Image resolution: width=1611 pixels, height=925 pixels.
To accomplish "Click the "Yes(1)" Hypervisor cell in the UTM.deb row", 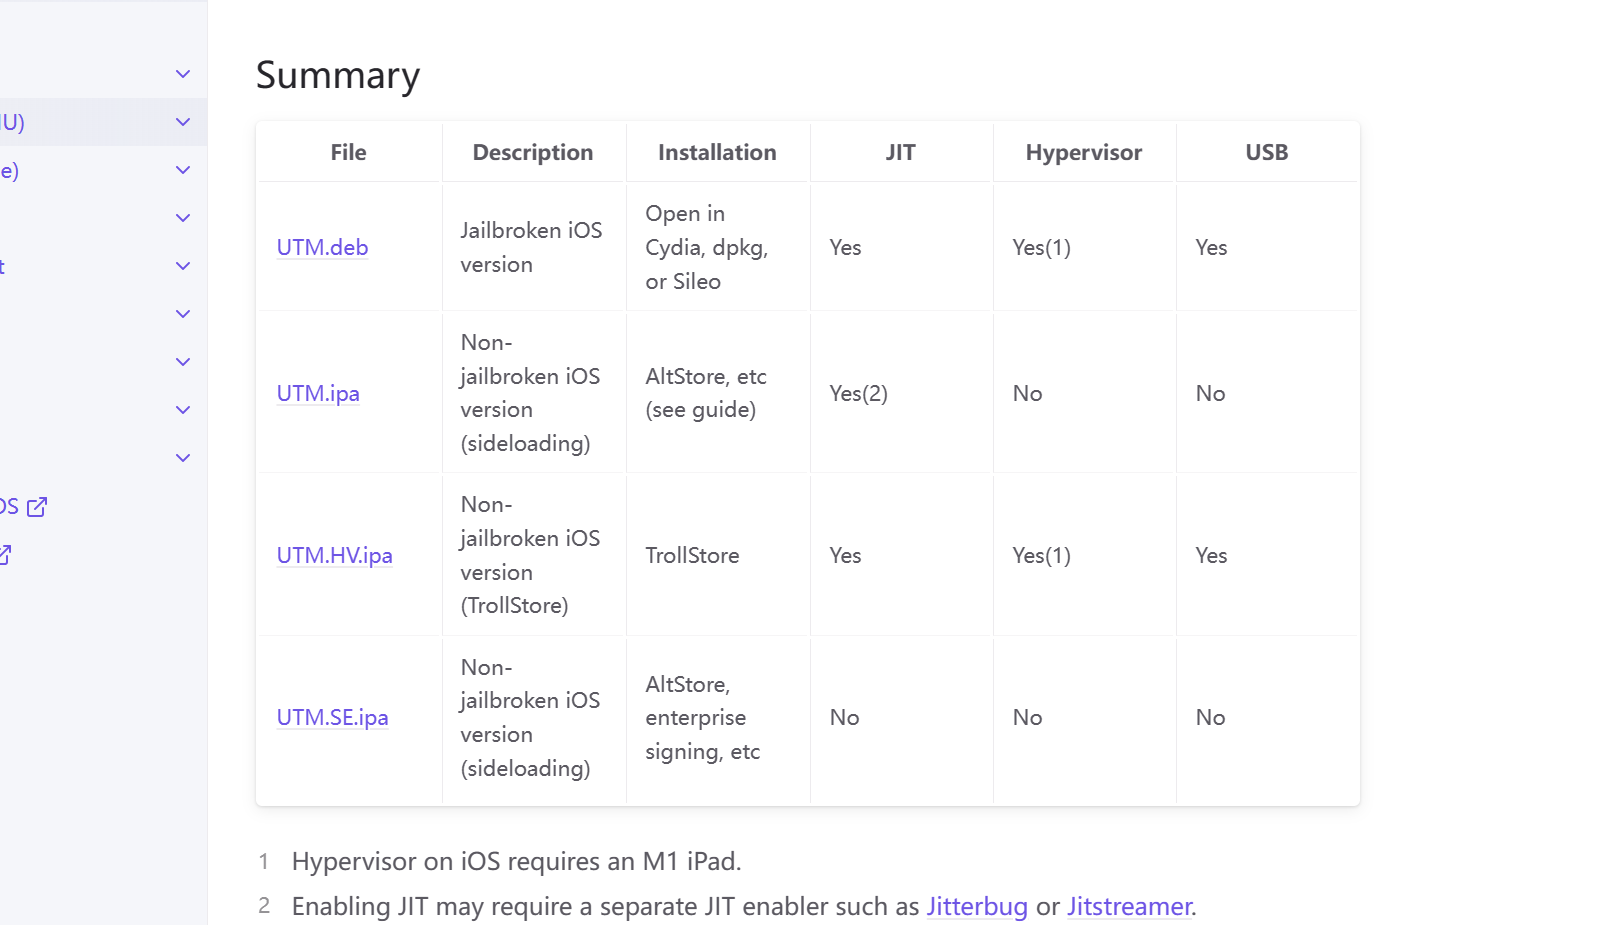I will click(1084, 247).
